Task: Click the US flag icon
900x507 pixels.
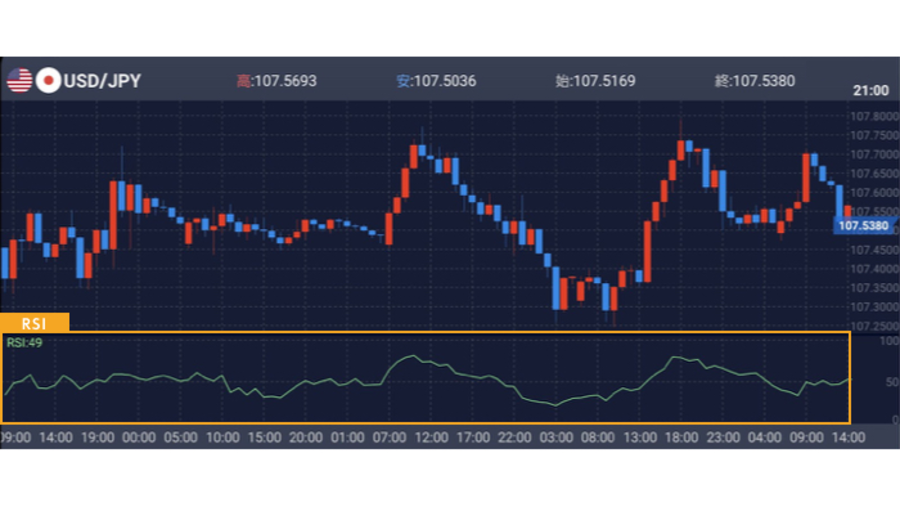Action: [x=18, y=81]
